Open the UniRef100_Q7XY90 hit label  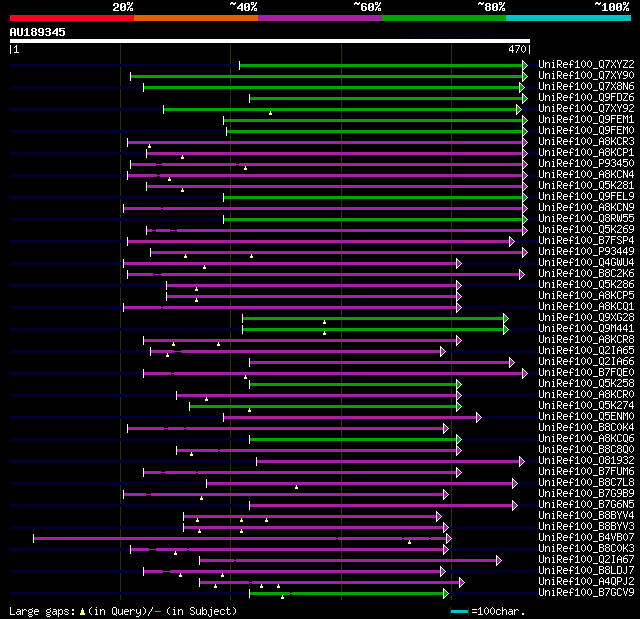[x=586, y=75]
